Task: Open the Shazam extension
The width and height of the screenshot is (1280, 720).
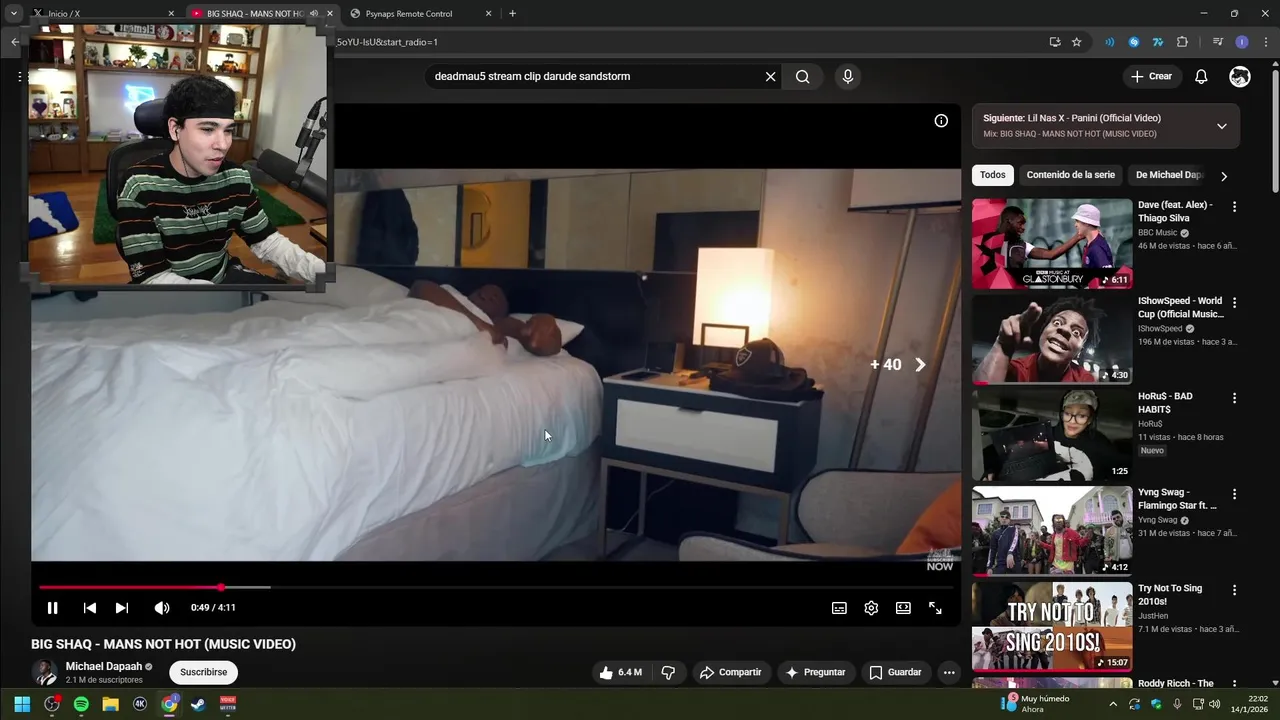Action: (x=1134, y=42)
